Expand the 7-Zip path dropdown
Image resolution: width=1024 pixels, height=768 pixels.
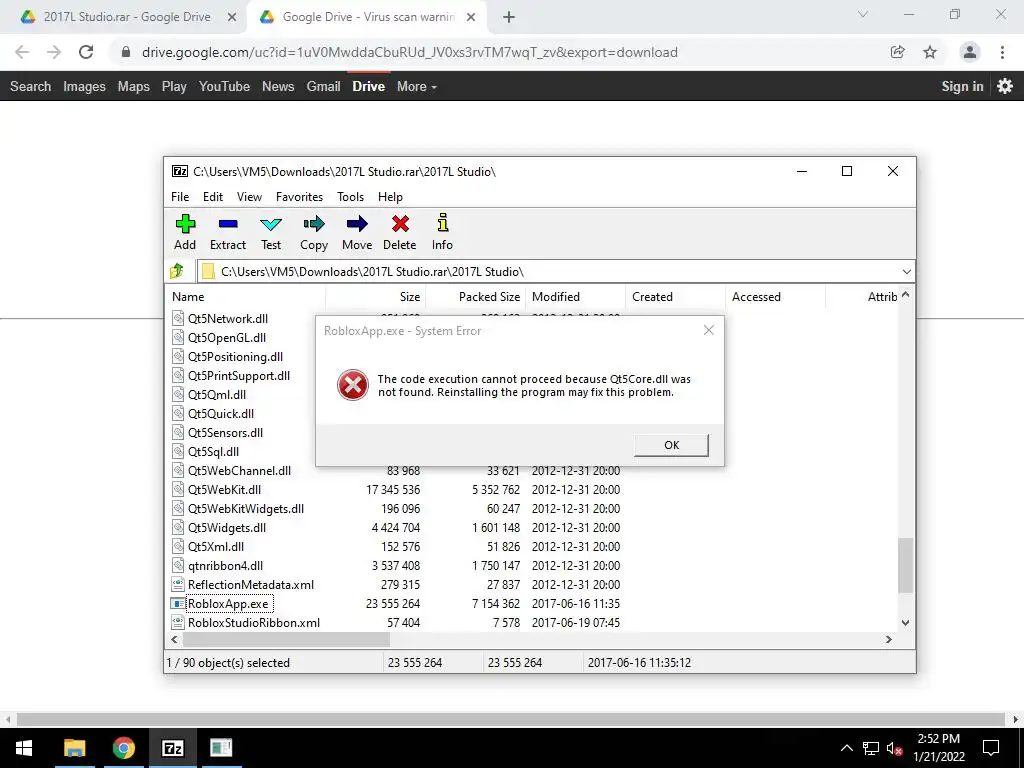(906, 272)
